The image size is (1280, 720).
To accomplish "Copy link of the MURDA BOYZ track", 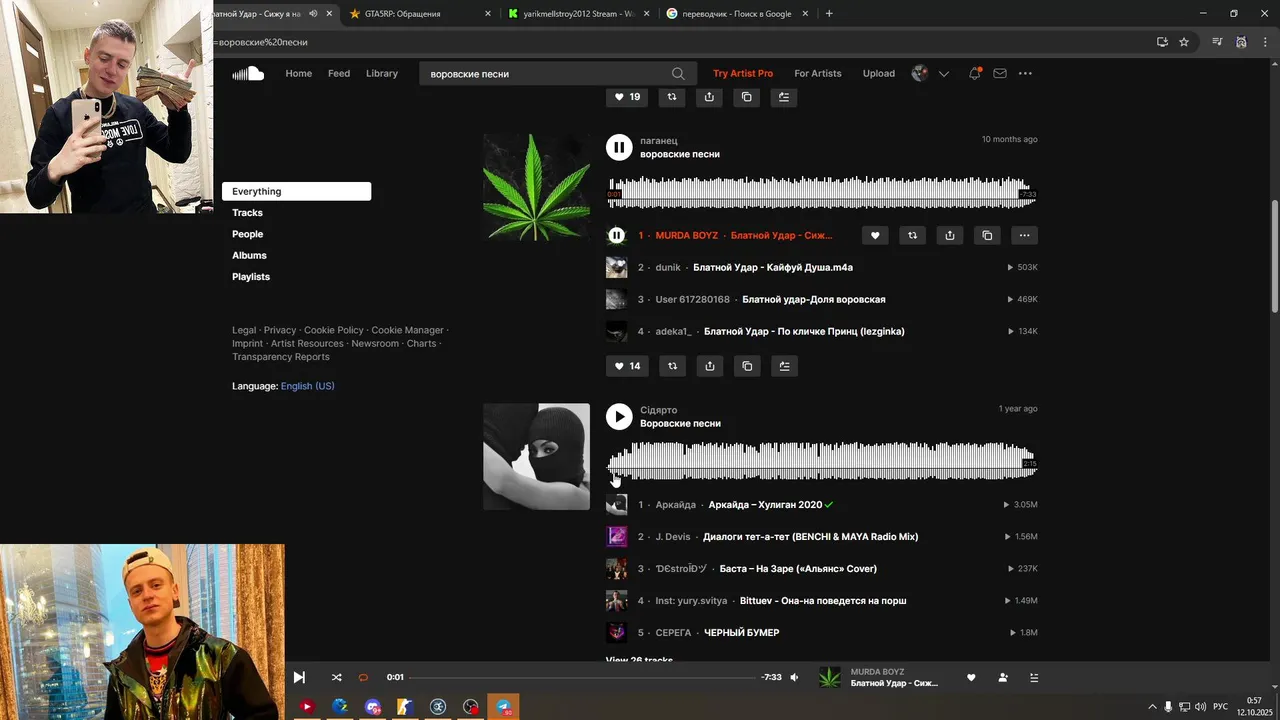I will point(987,235).
